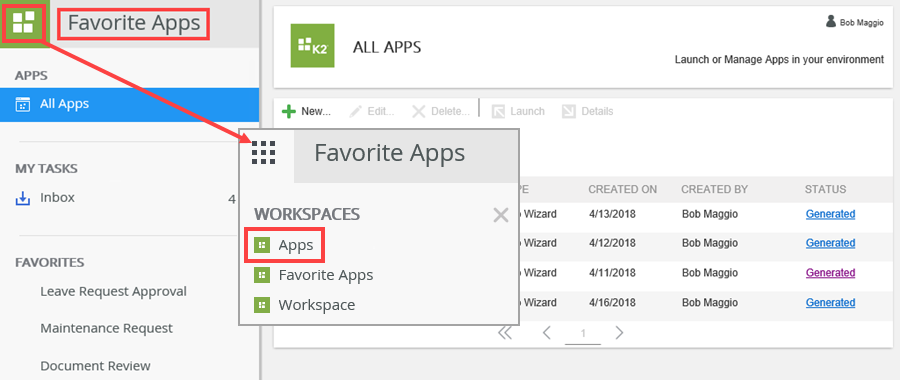Click the Details toolbar button
The width and height of the screenshot is (900, 380).
tap(588, 111)
